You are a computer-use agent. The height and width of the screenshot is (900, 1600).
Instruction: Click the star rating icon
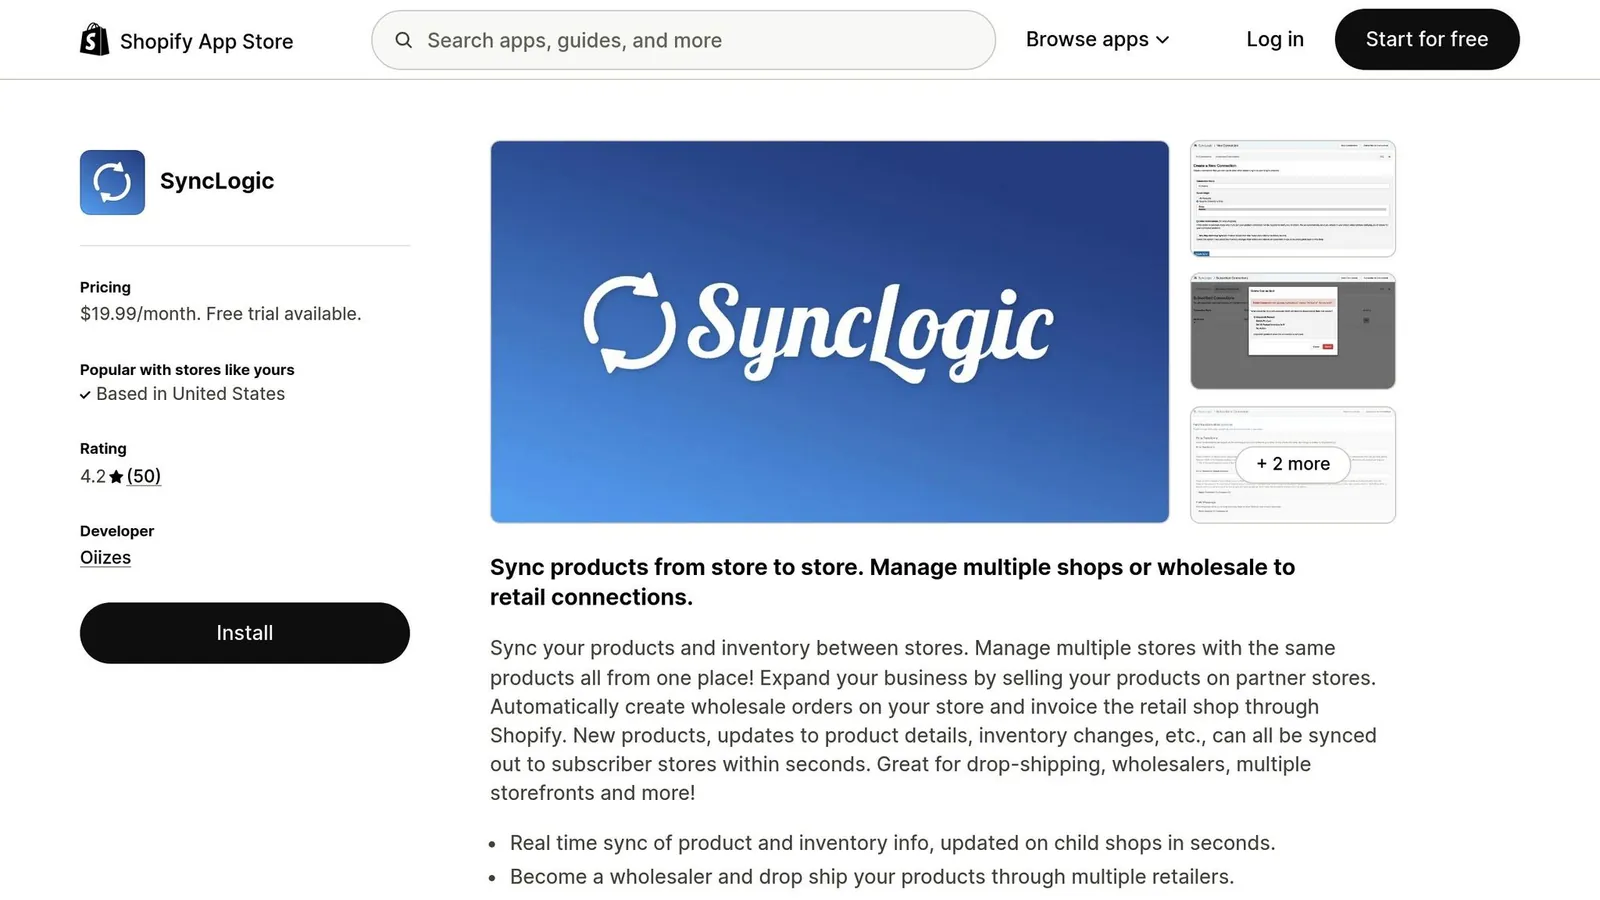click(x=116, y=477)
